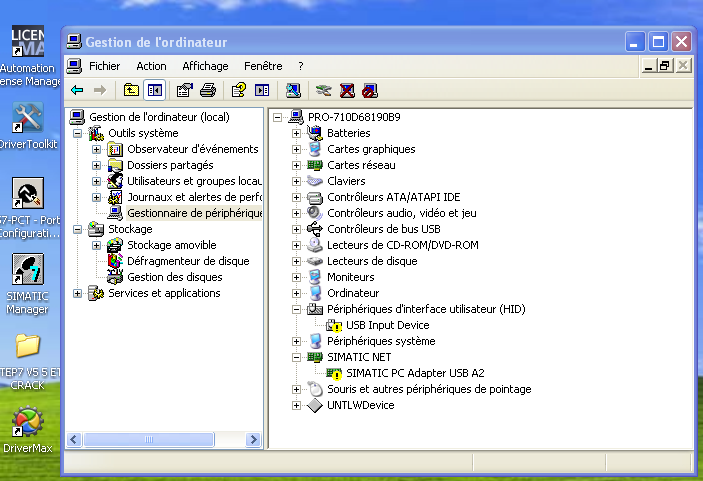
Task: Click the up one level folder icon
Action: (131, 90)
